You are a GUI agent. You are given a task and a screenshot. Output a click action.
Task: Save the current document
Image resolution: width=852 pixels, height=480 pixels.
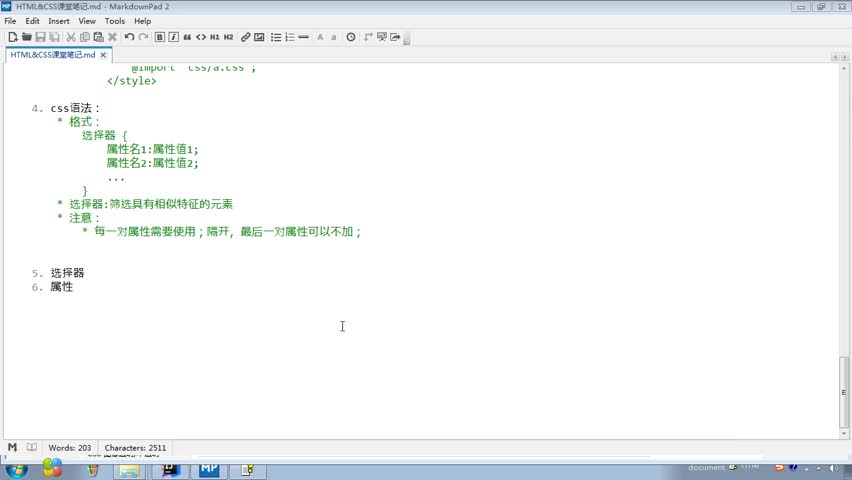(40, 37)
